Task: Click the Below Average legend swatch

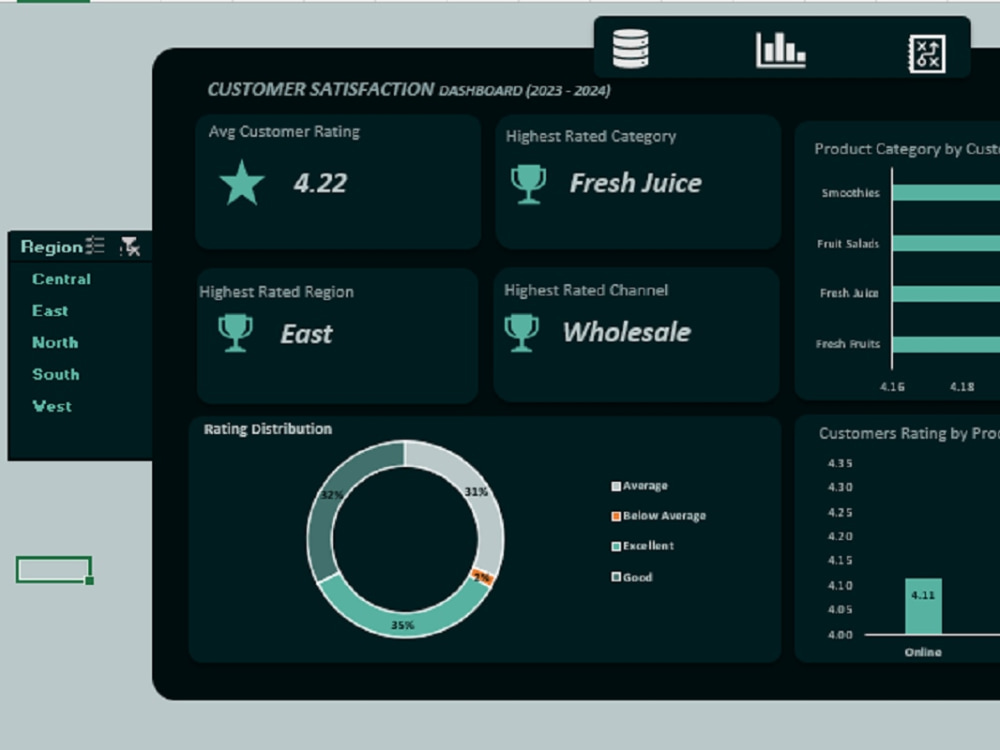Action: 616,516
